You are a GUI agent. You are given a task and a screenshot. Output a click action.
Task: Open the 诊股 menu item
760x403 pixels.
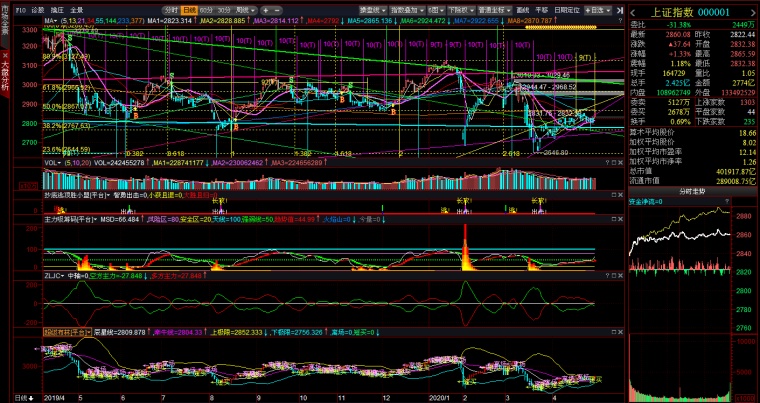point(37,10)
